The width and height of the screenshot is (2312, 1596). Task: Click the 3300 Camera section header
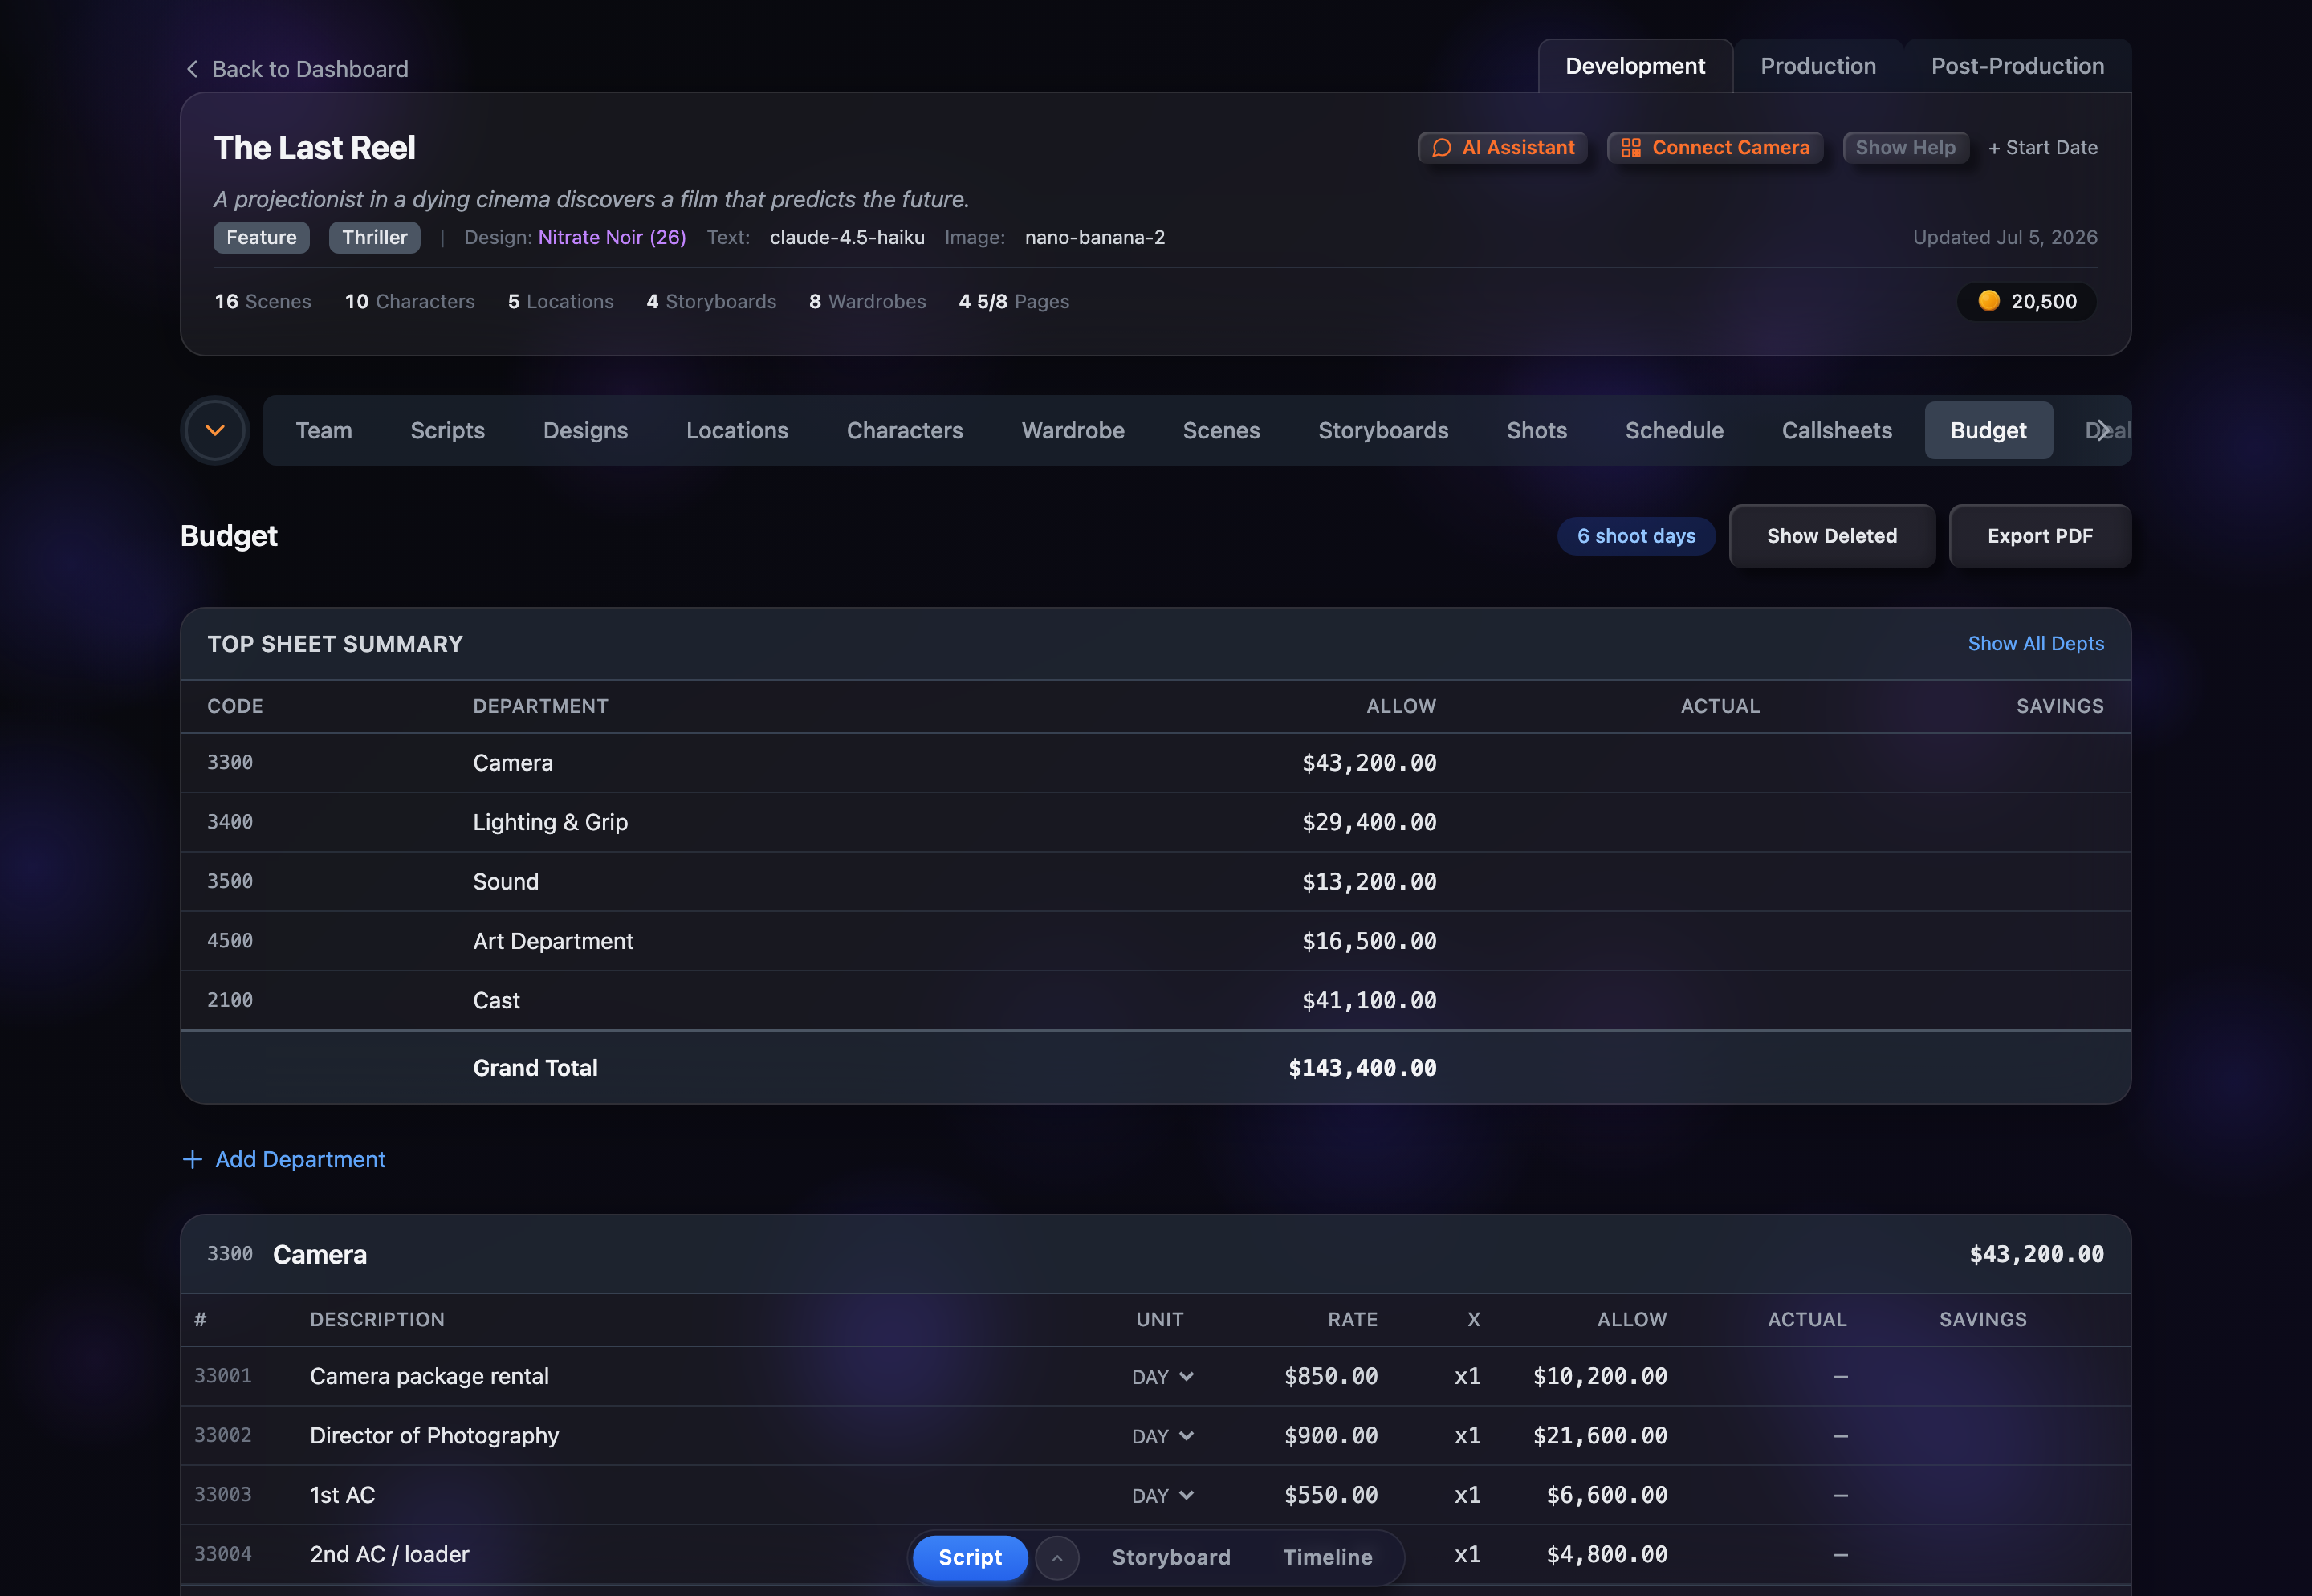pos(1155,1254)
